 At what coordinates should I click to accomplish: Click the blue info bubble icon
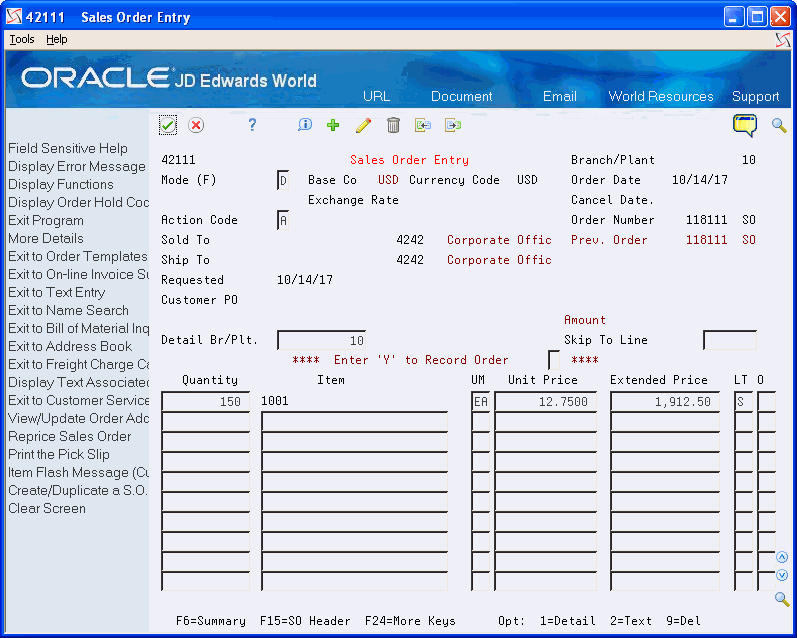pos(305,125)
